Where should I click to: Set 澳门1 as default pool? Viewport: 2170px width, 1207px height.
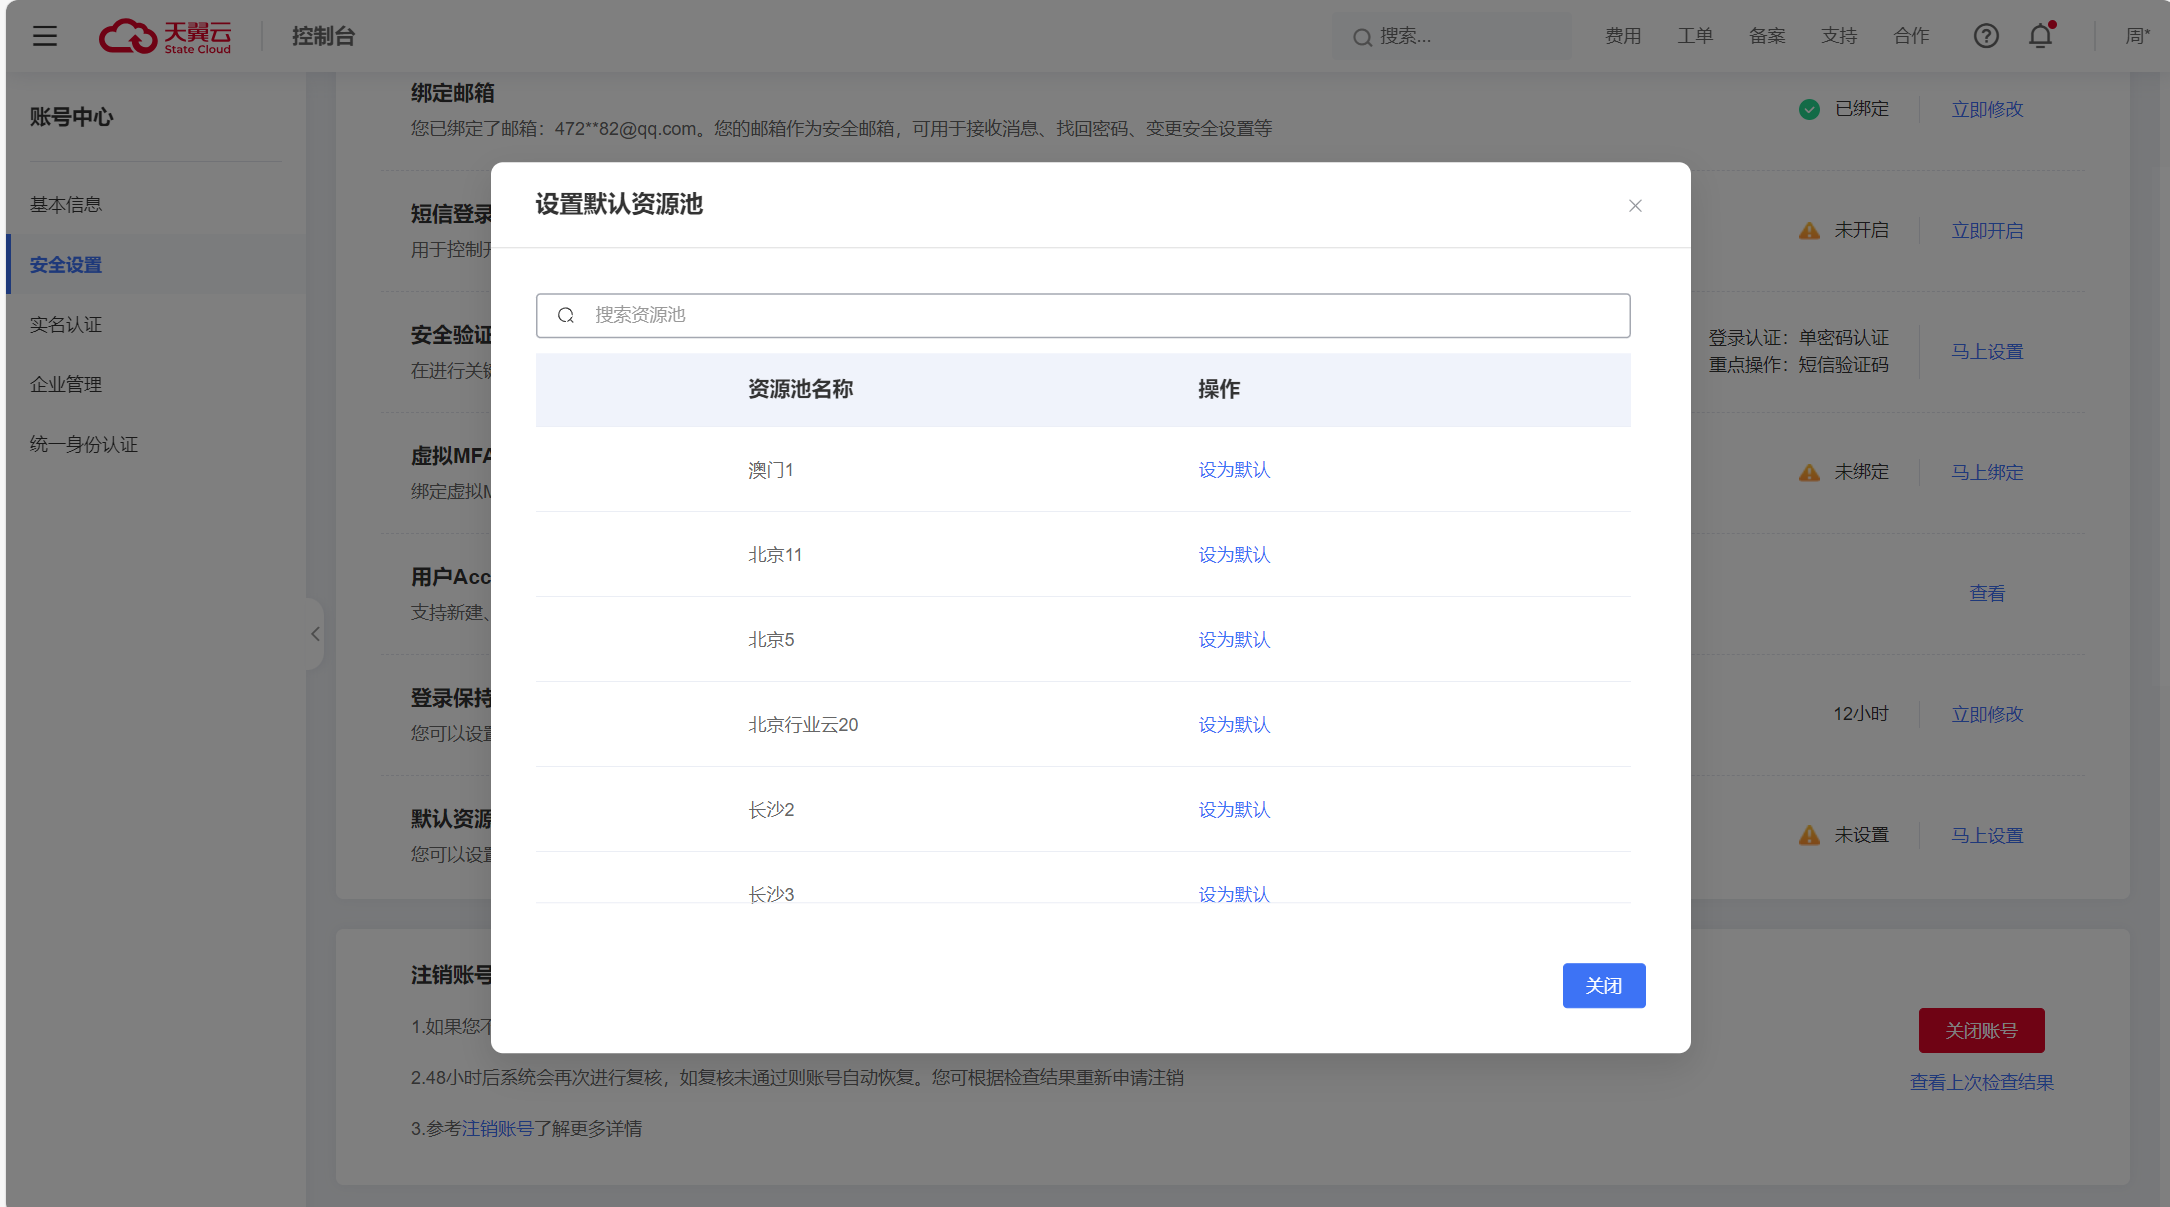click(1234, 470)
